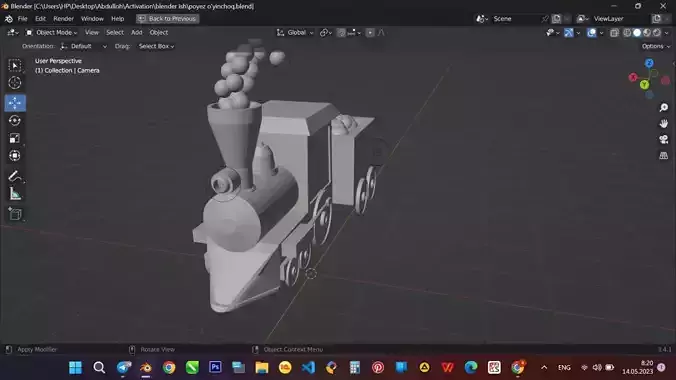Toggle proportional editing button
676x380 pixels.
[x=370, y=32]
